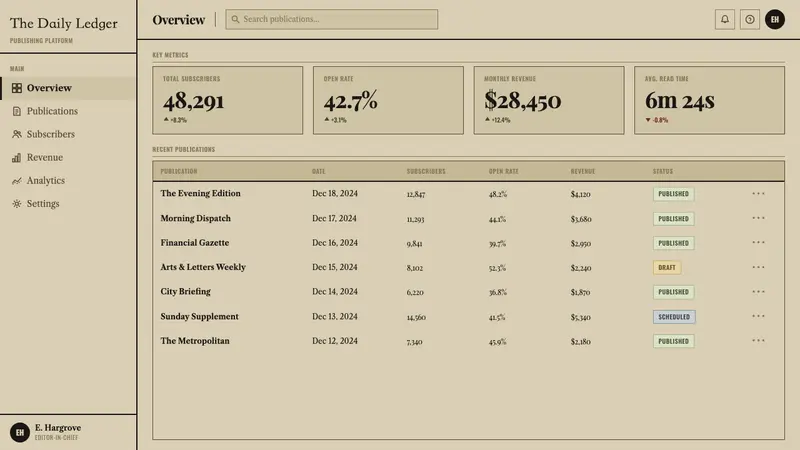800x450 pixels.
Task: Open The Metropolitan publication
Action: [195, 341]
